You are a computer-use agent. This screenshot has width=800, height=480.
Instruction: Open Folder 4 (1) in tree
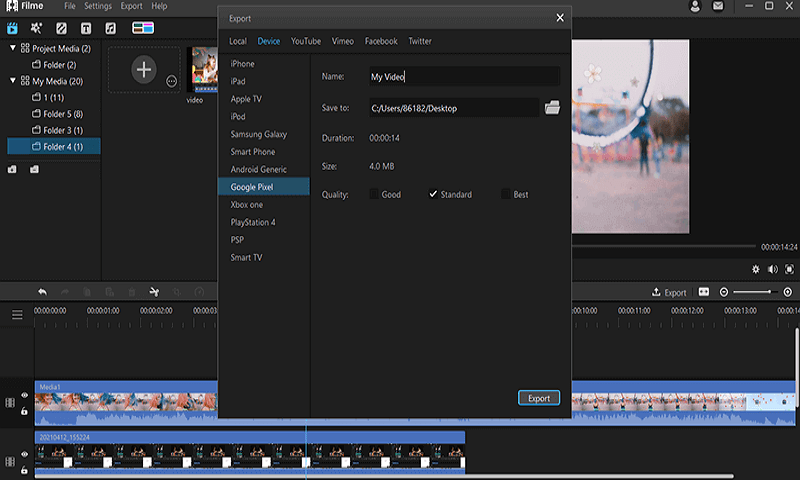point(54,146)
